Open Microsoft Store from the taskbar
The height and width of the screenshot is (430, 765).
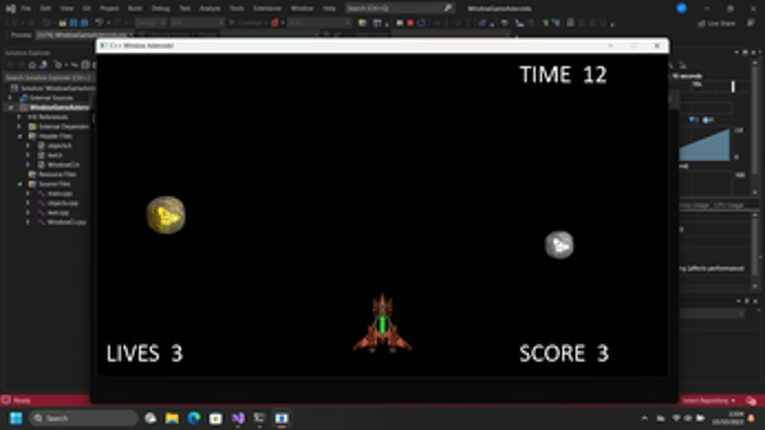[x=216, y=418]
